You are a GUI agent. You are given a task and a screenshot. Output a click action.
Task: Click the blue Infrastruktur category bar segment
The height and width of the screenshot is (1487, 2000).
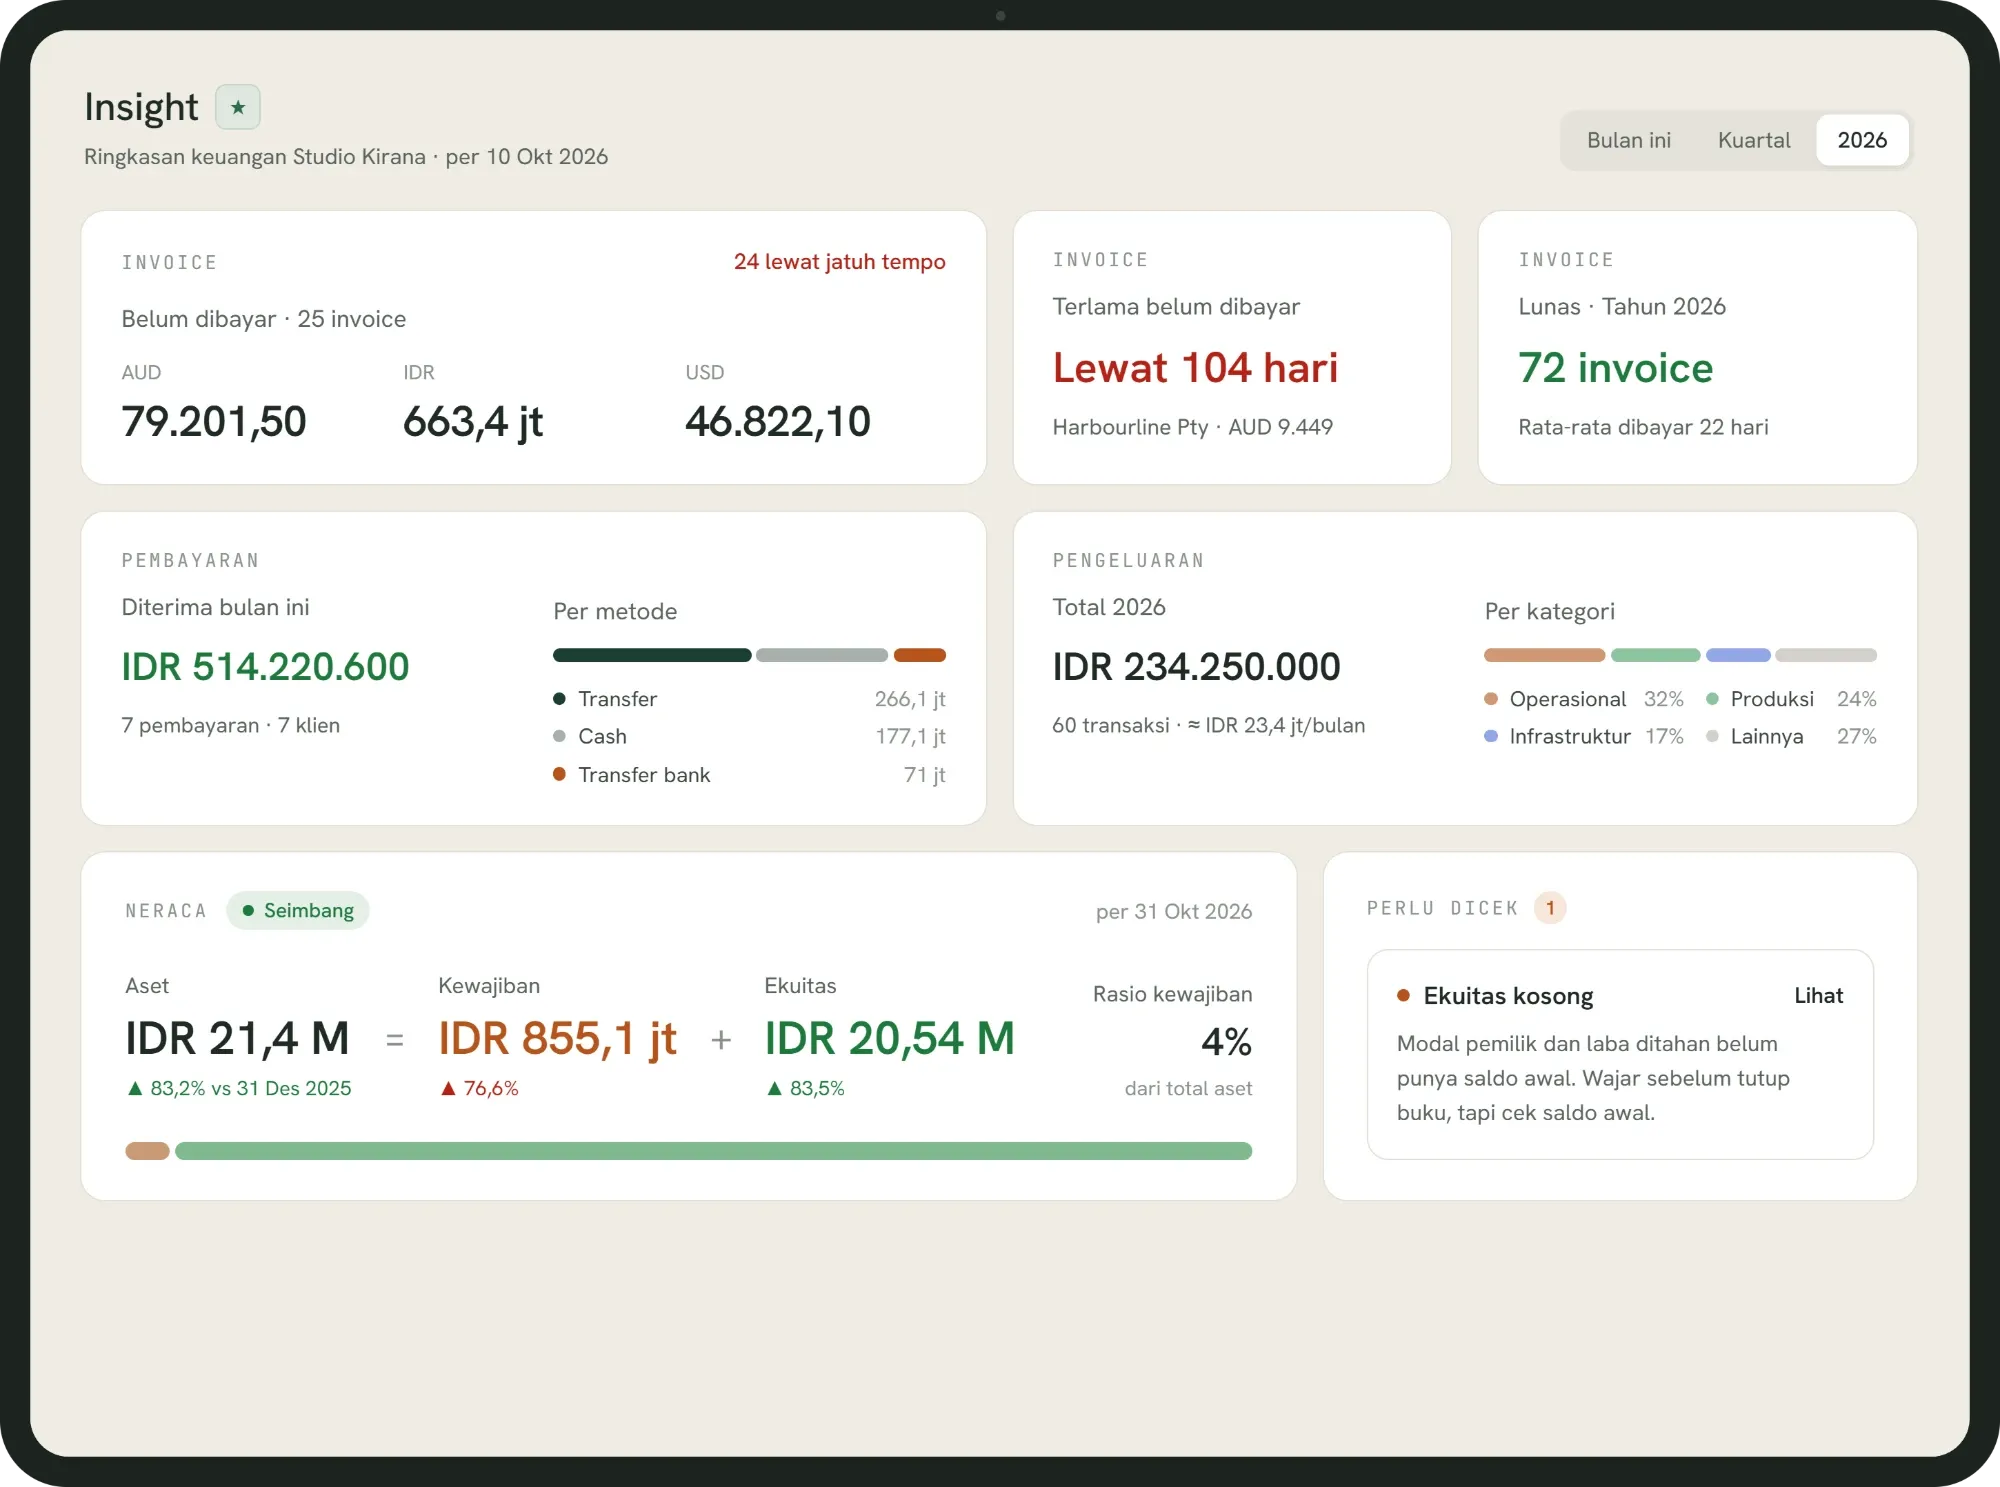1738,655
